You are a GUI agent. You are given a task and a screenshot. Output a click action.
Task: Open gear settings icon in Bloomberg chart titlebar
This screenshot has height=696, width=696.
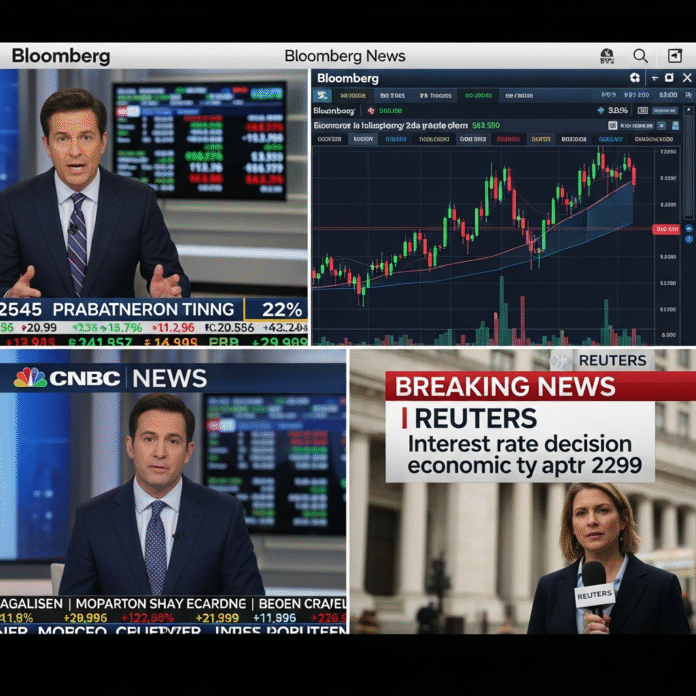(635, 78)
